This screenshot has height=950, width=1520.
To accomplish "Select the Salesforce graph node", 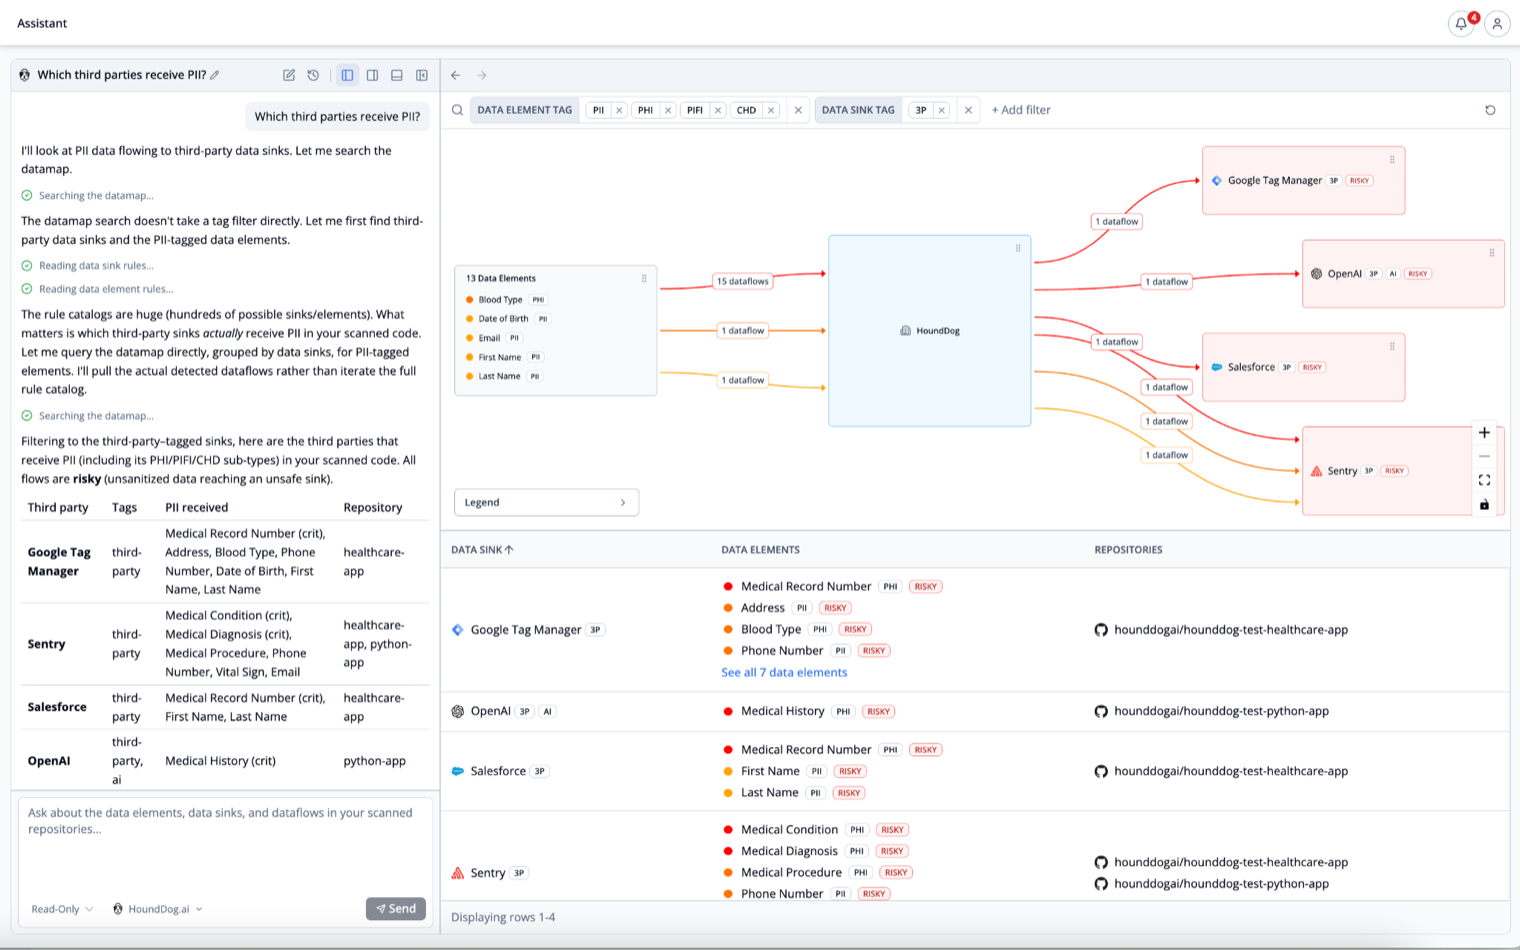I will pyautogui.click(x=1303, y=367).
